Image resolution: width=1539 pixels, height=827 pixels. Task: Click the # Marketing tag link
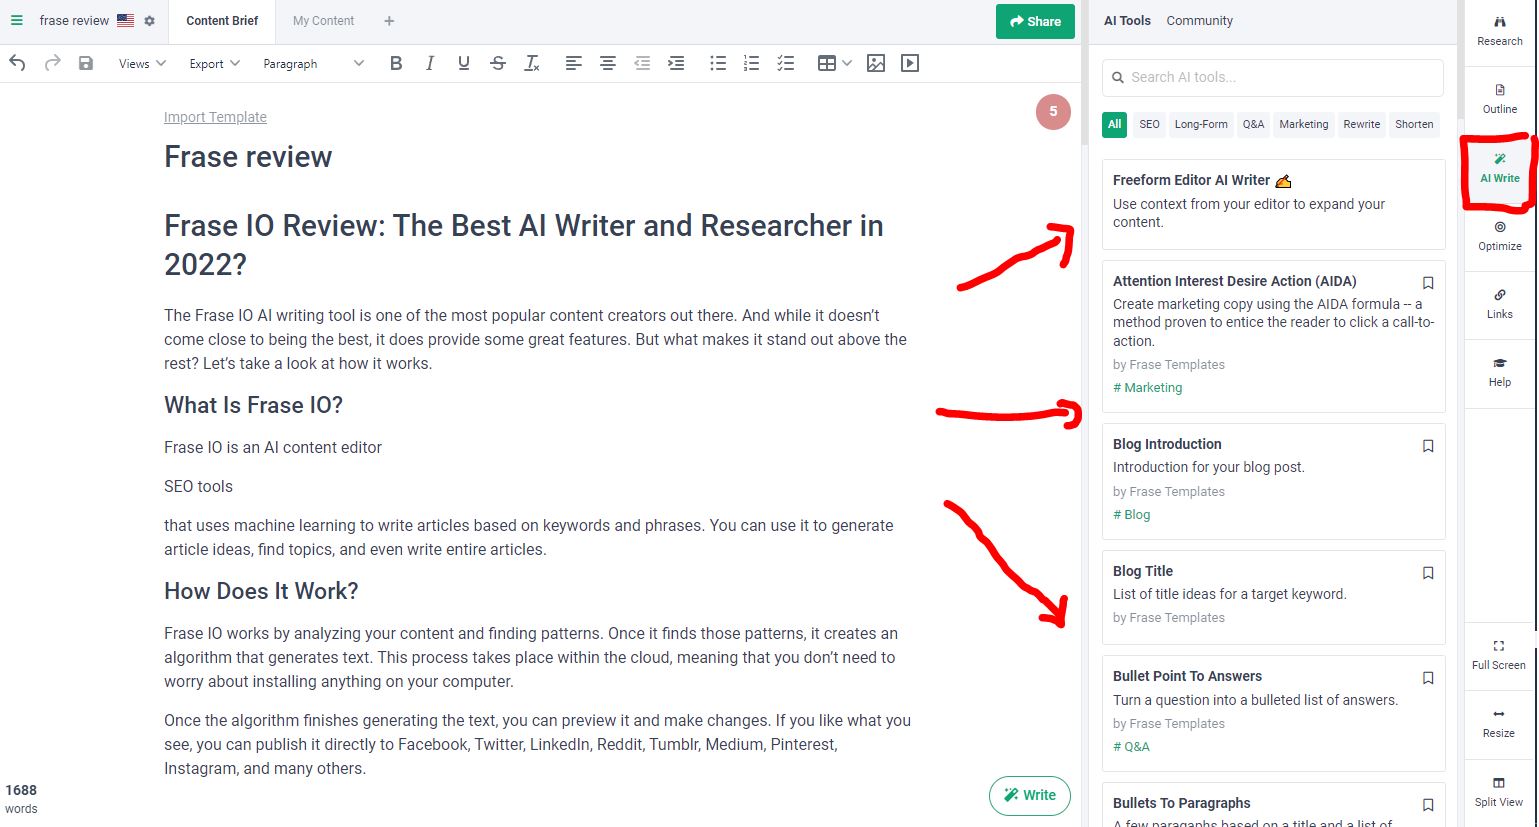tap(1148, 388)
